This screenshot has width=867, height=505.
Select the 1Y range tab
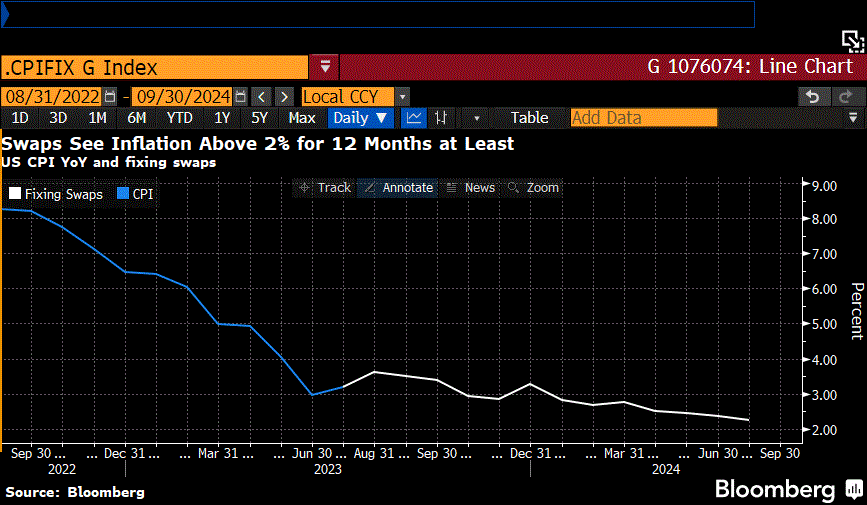pyautogui.click(x=222, y=118)
